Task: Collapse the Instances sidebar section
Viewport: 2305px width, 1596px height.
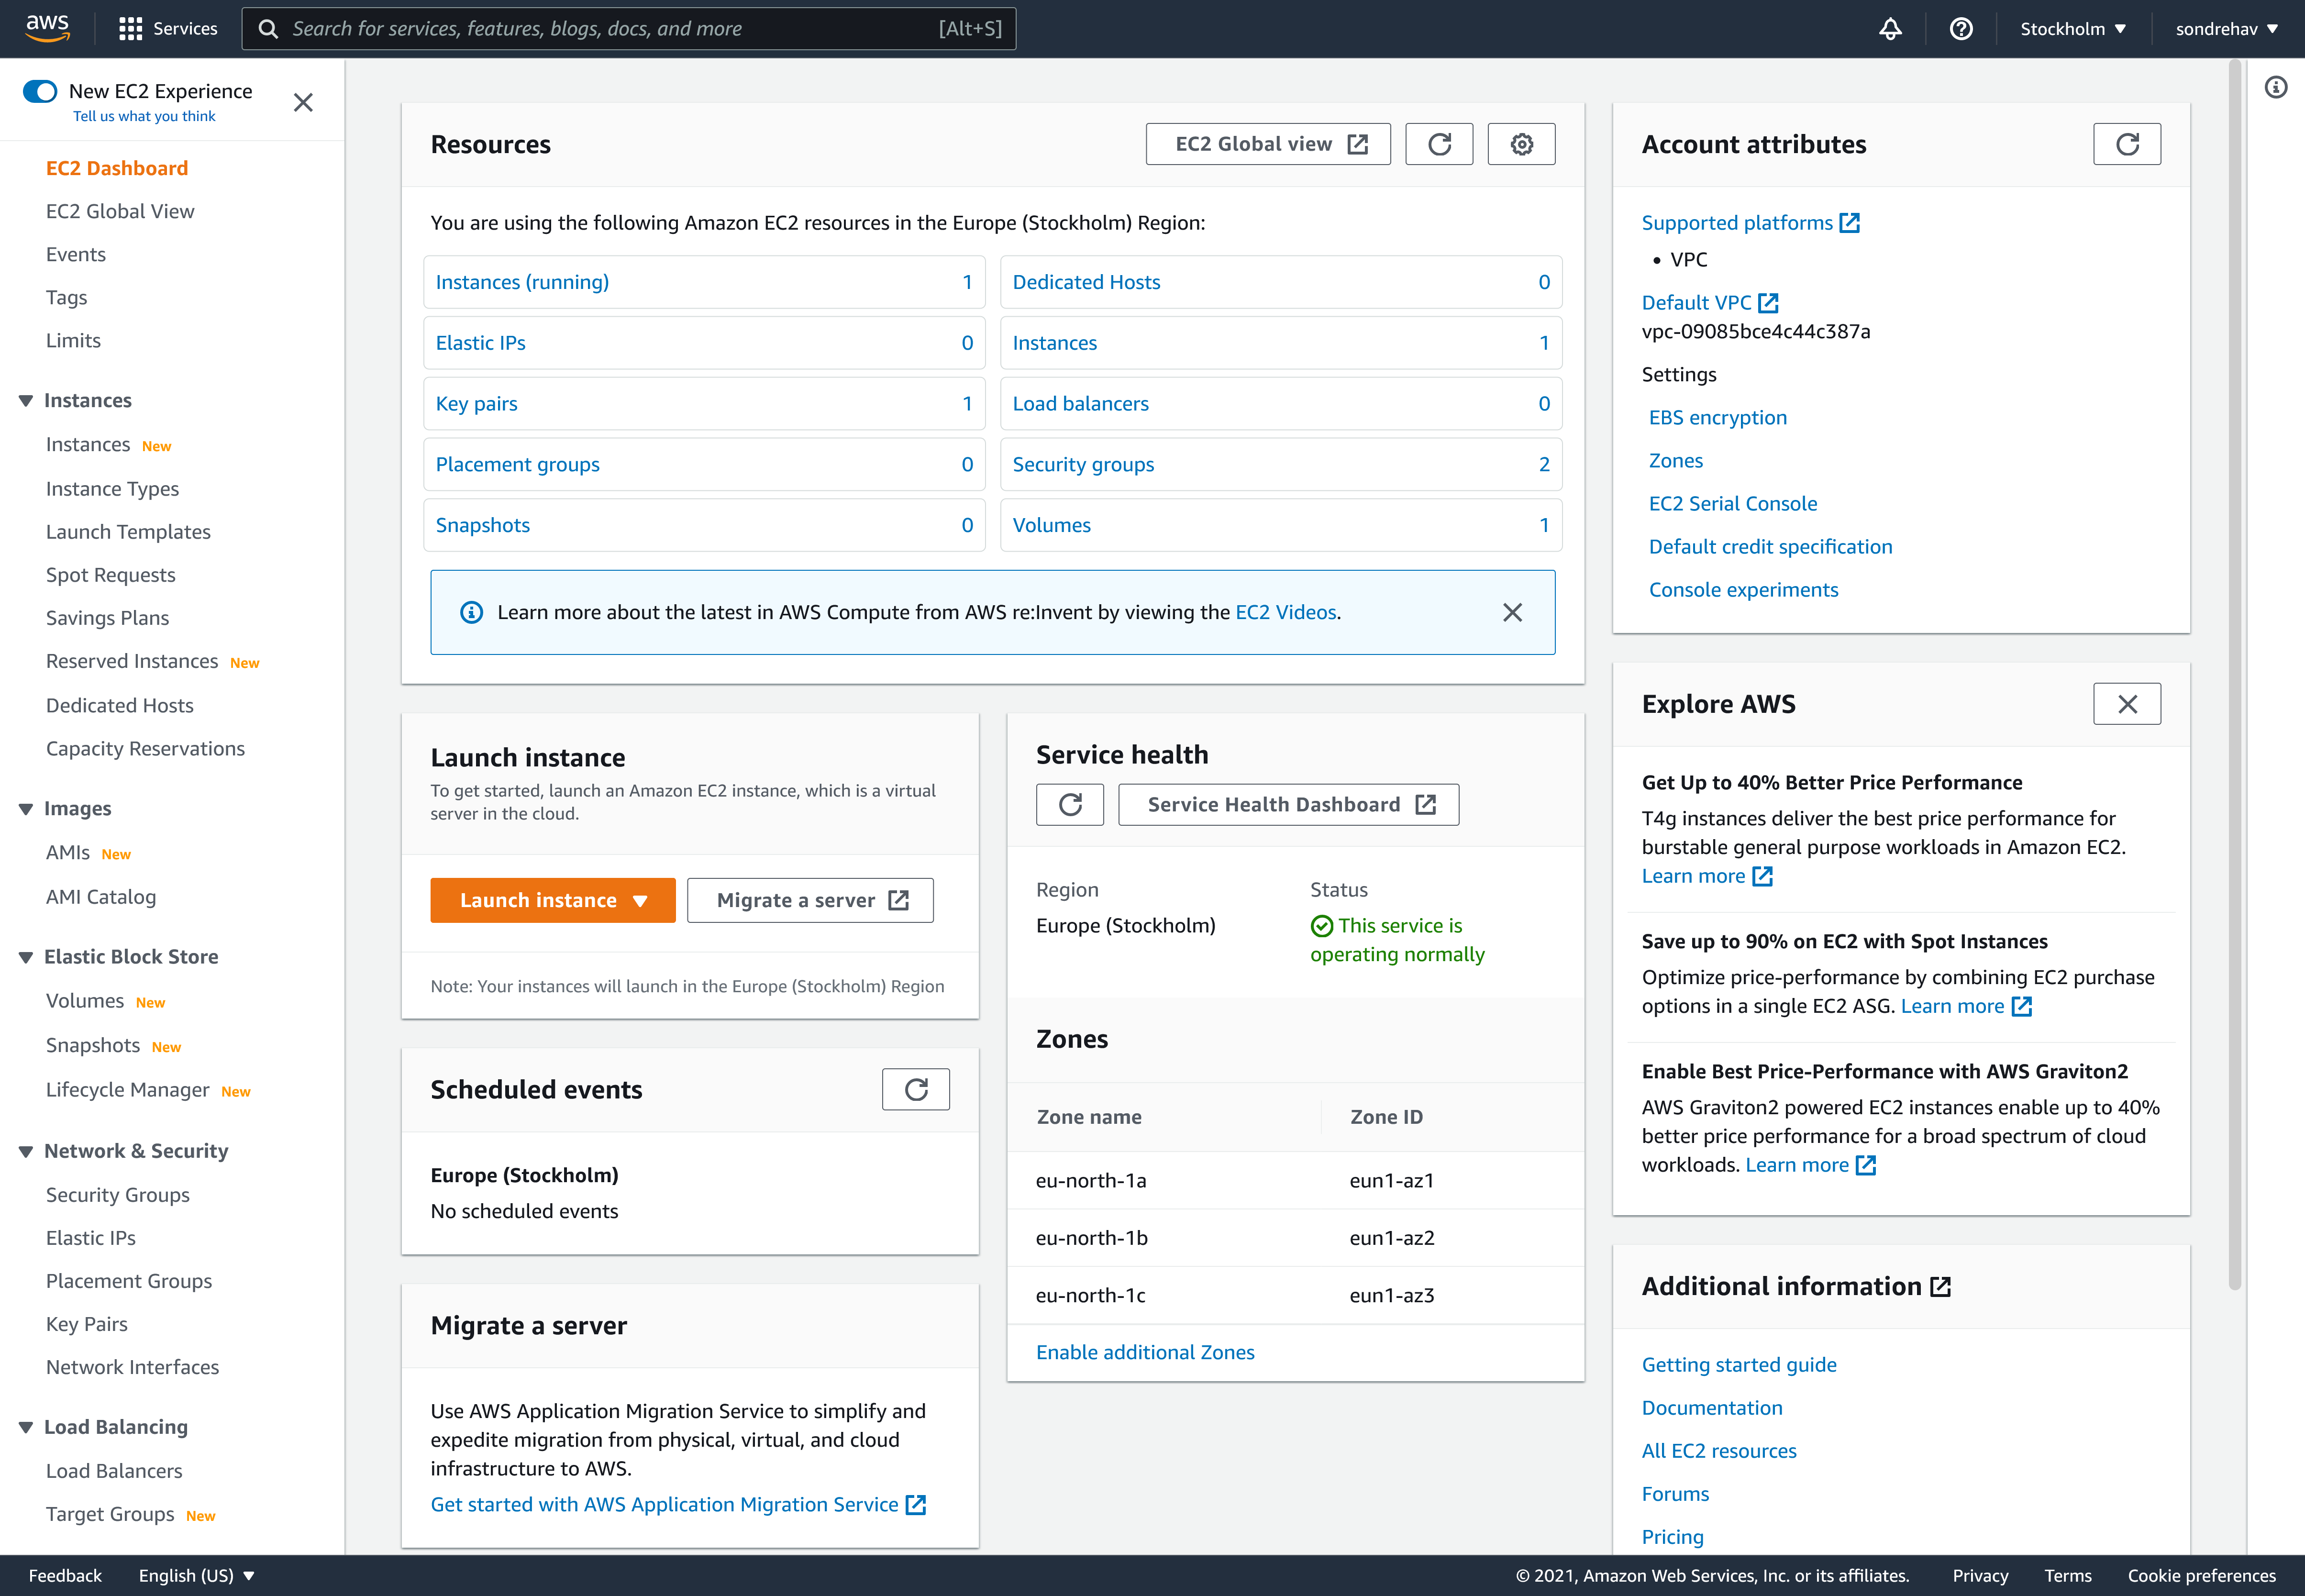Action: (x=26, y=400)
